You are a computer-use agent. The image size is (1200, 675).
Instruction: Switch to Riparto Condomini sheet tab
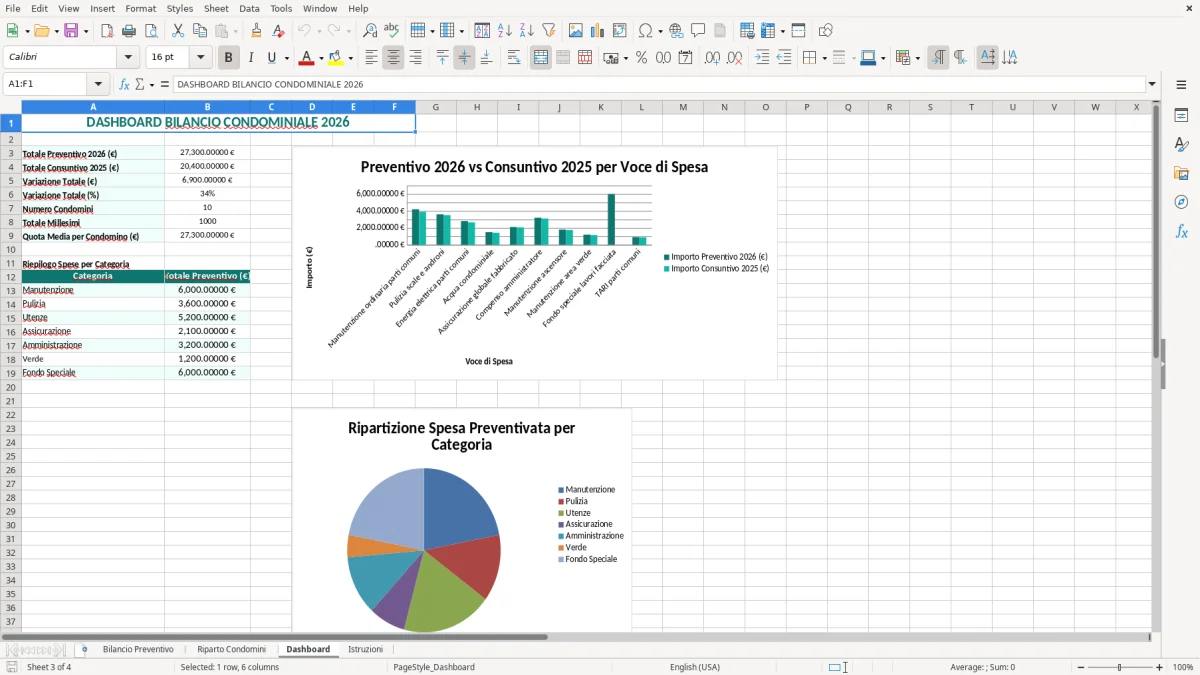point(231,649)
